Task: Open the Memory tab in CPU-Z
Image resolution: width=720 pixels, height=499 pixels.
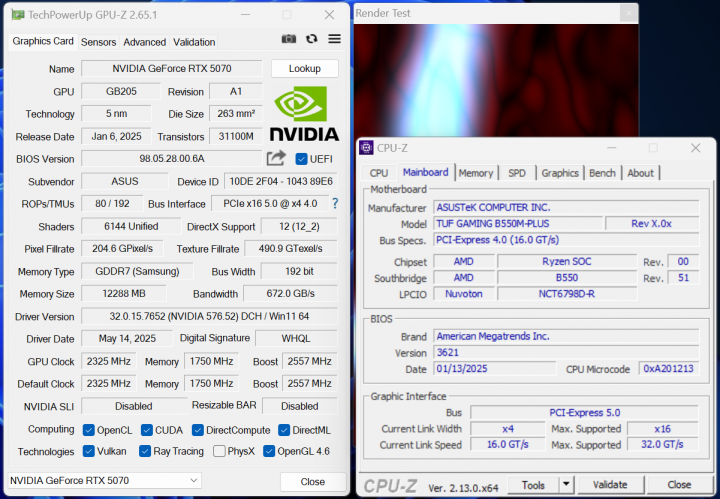Action: 476,173
